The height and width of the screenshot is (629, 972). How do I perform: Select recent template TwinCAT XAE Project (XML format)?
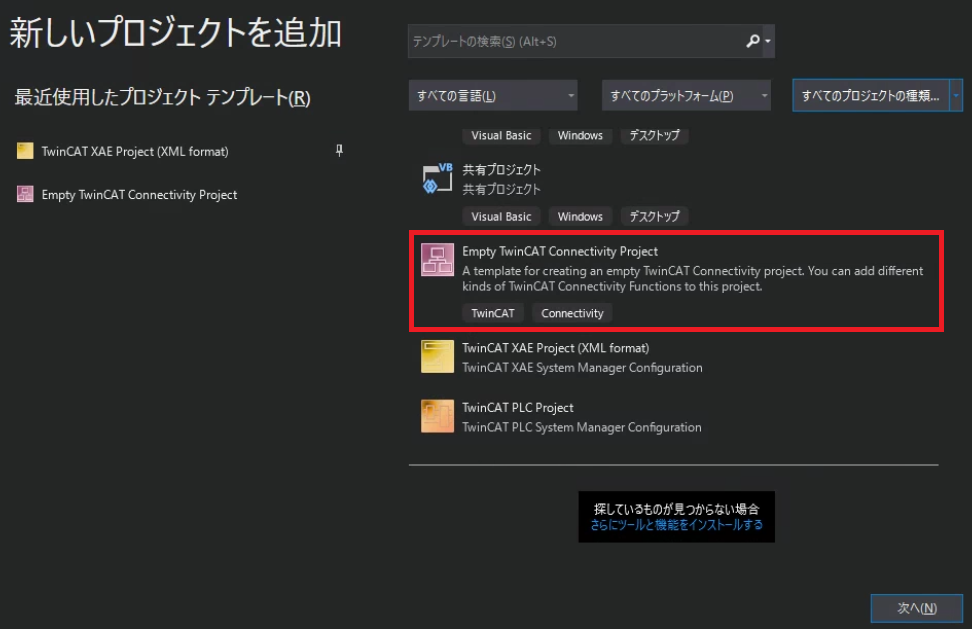tap(135, 151)
